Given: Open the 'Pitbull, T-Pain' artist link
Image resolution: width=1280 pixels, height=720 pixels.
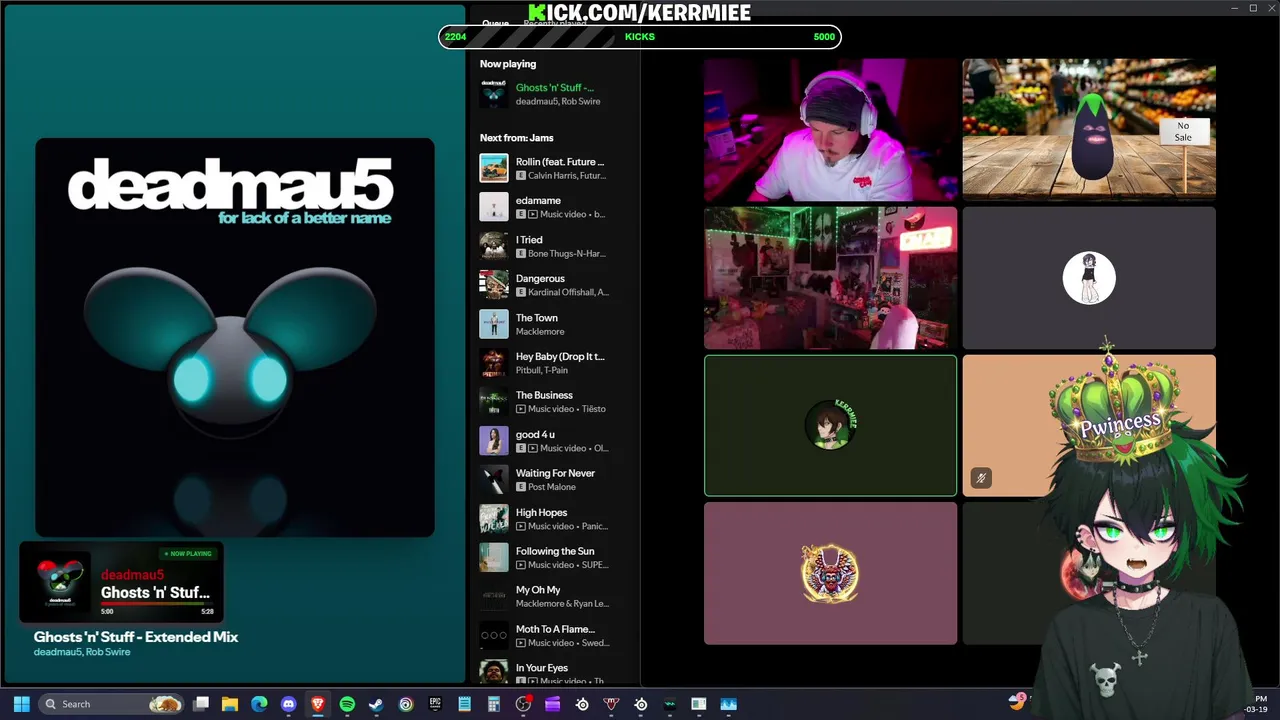Looking at the screenshot, I should click(x=541, y=370).
